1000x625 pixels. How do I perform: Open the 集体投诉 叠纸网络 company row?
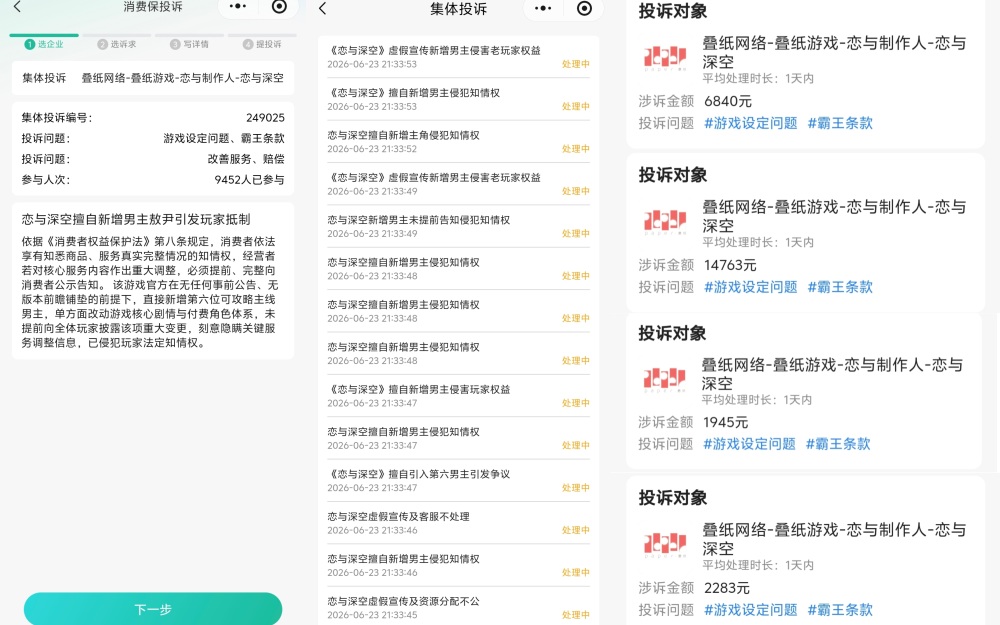[x=153, y=78]
